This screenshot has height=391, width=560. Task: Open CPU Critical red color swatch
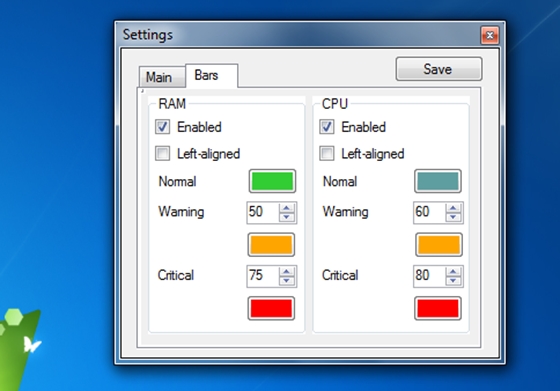pyautogui.click(x=438, y=308)
